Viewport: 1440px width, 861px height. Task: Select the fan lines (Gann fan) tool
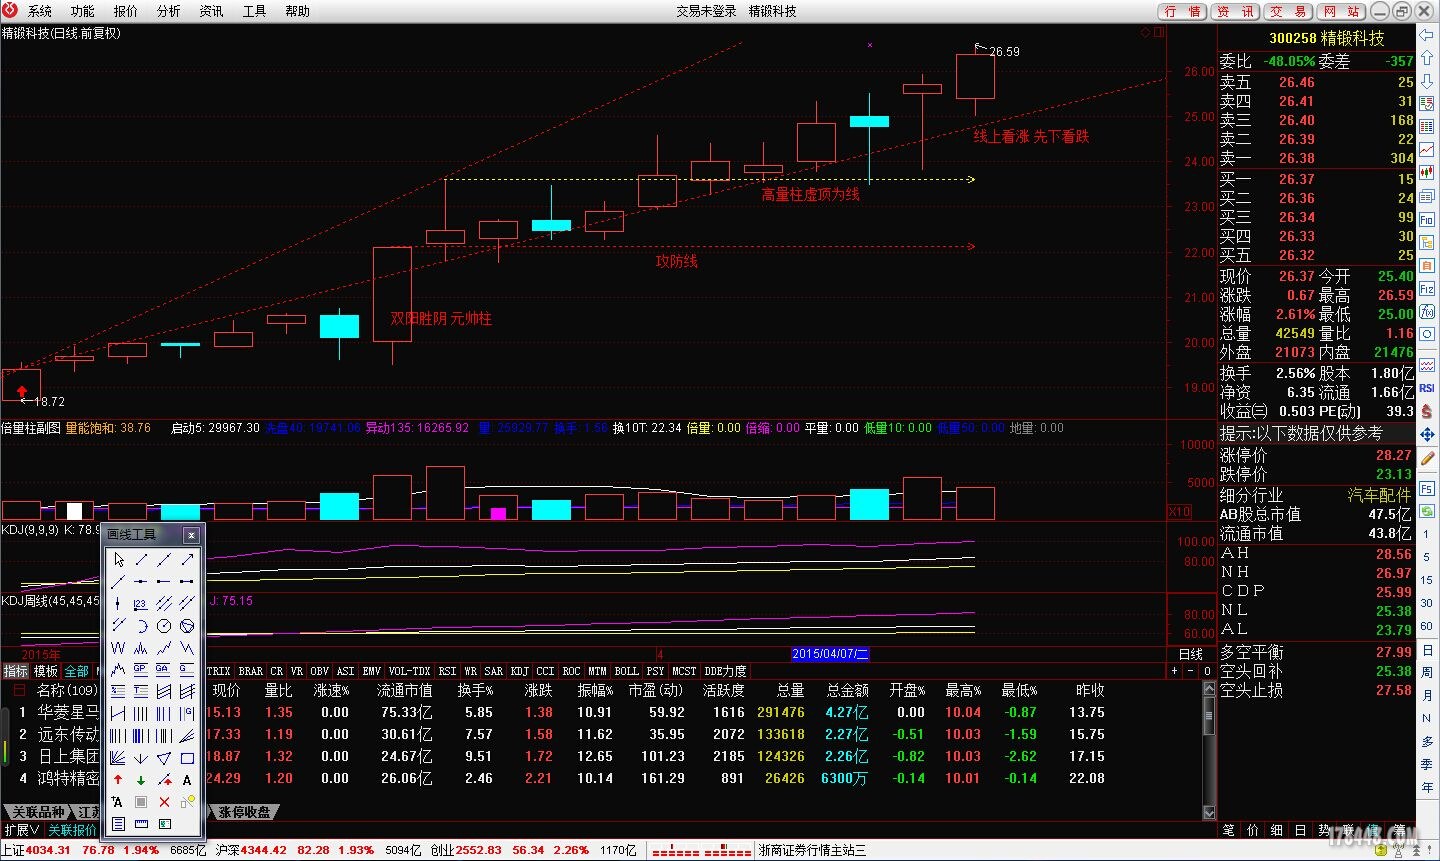118,758
